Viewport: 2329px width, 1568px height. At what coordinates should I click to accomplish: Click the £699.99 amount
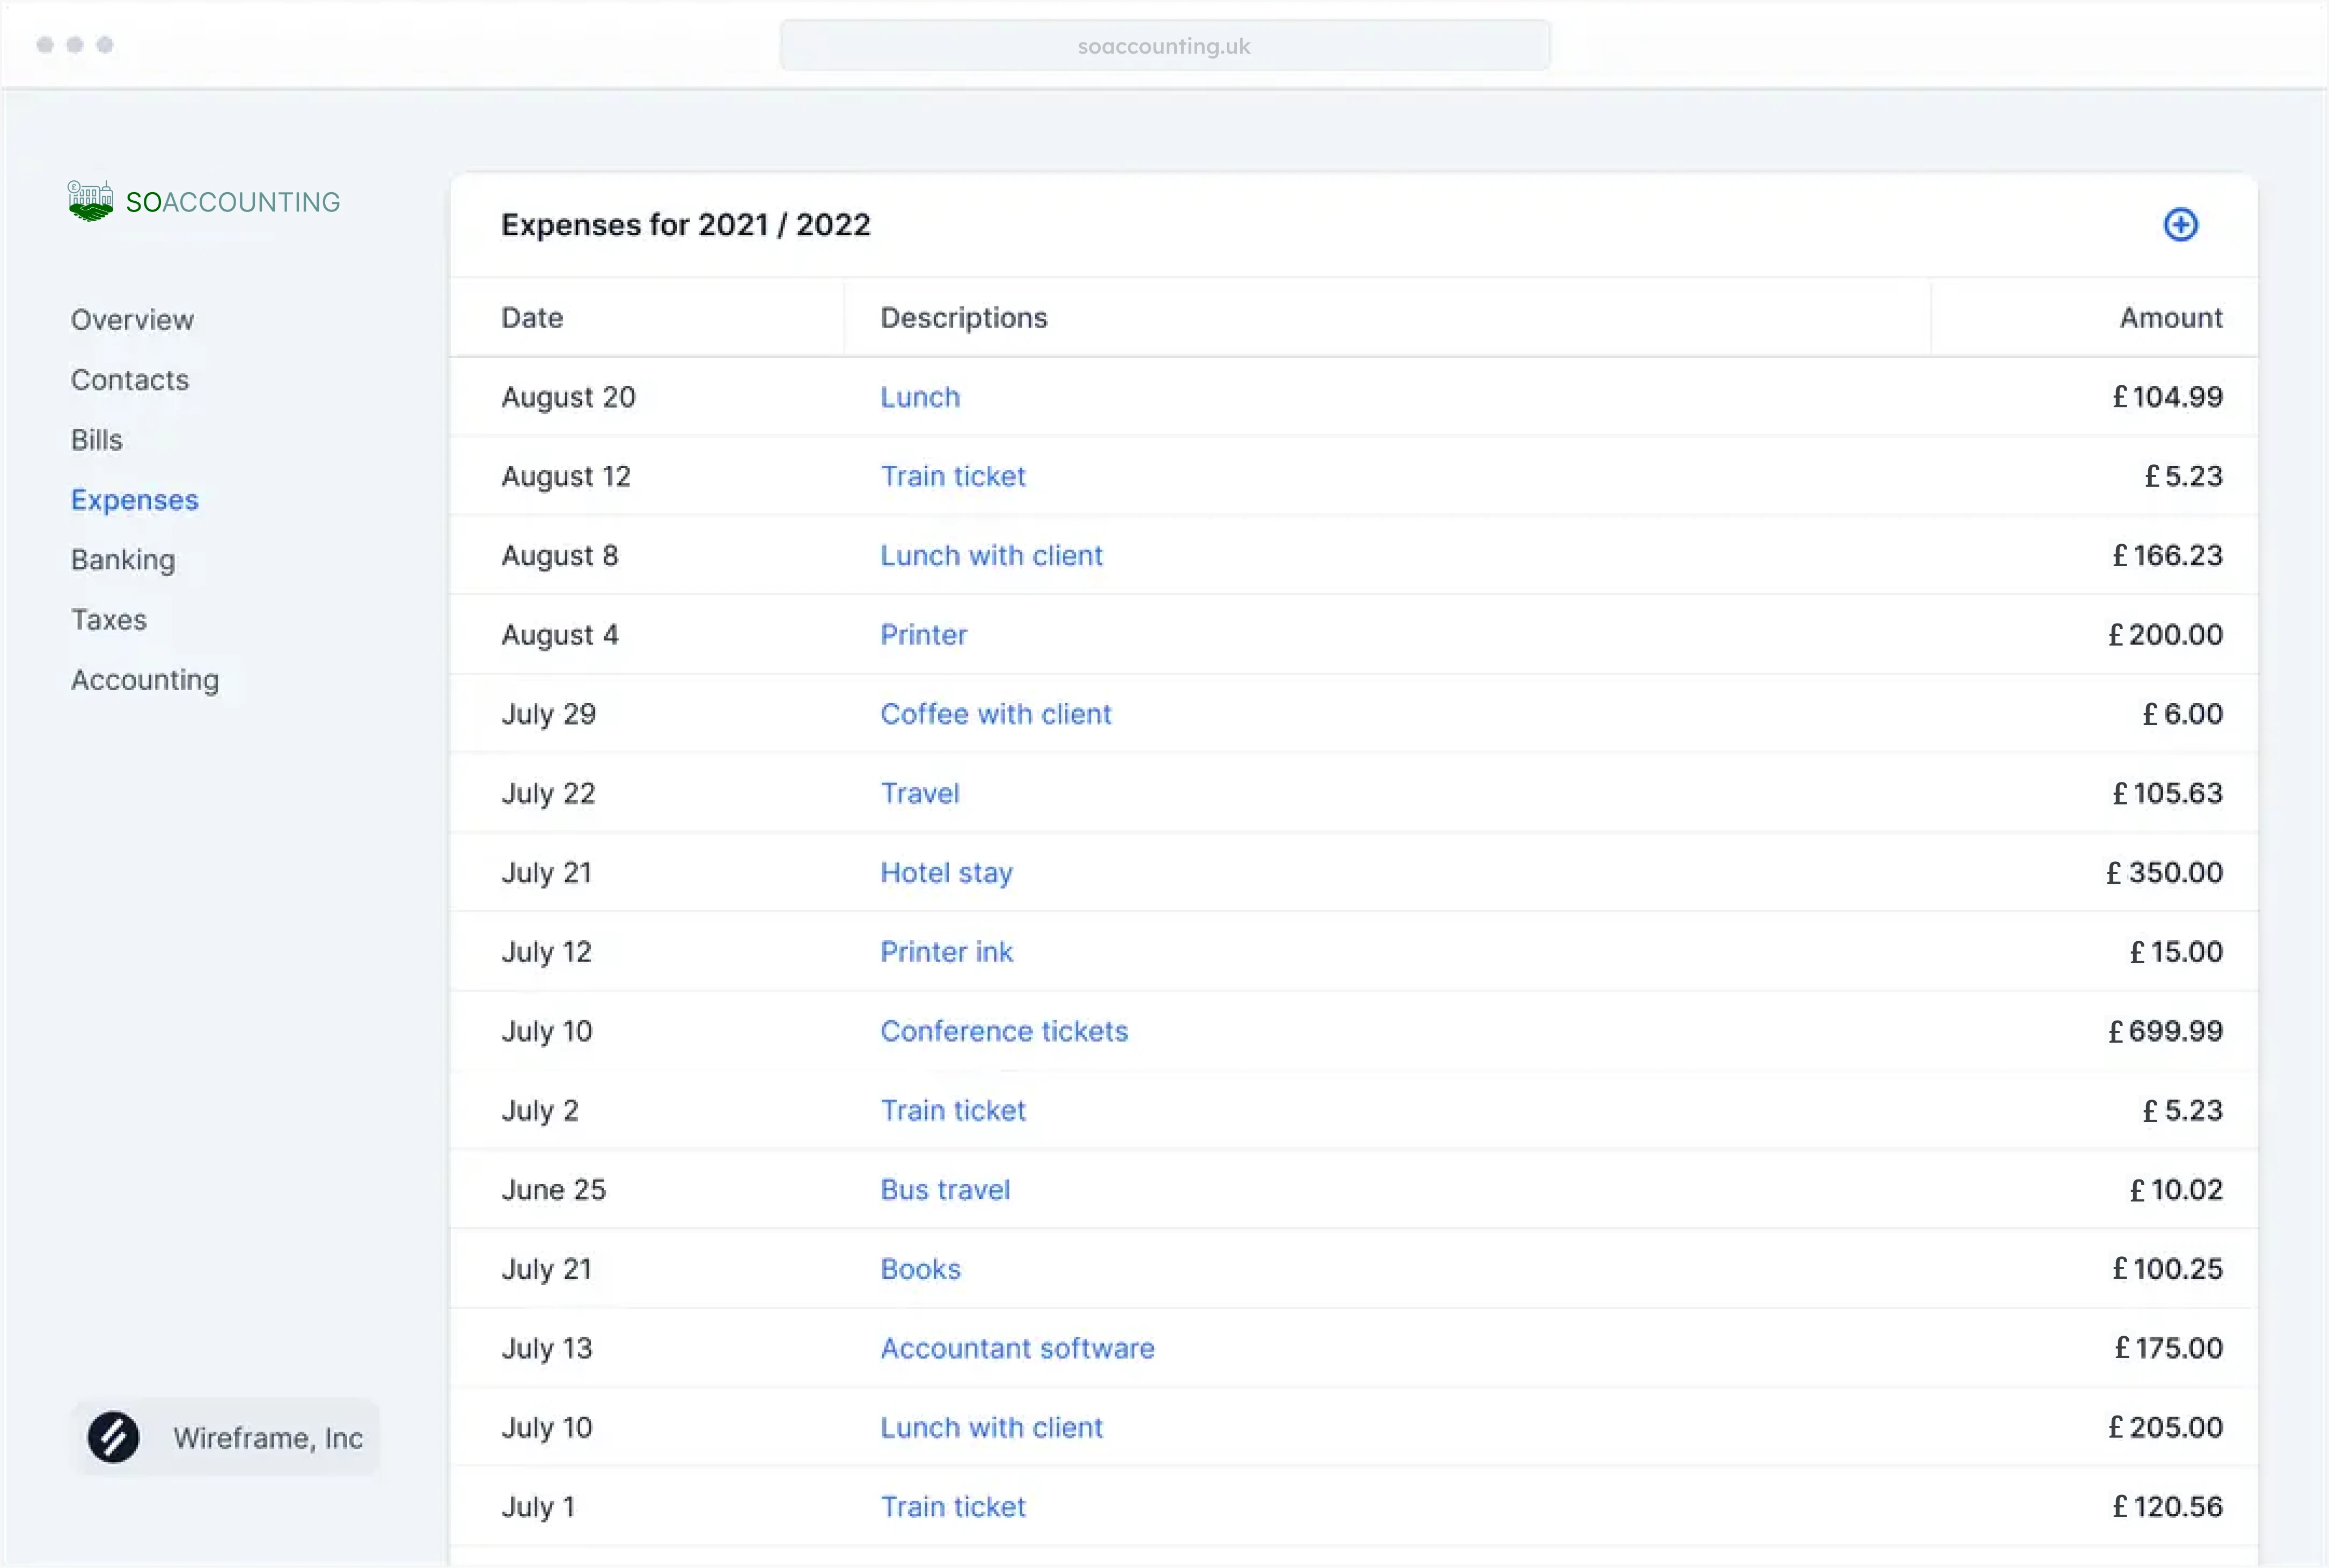point(2165,1031)
